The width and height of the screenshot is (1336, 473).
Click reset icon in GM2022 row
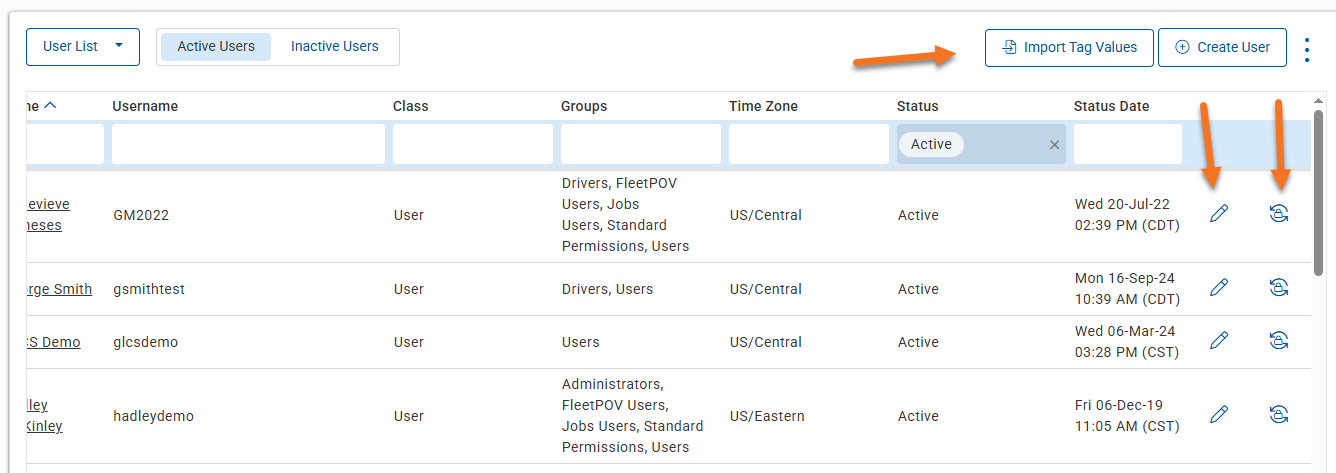(x=1278, y=213)
